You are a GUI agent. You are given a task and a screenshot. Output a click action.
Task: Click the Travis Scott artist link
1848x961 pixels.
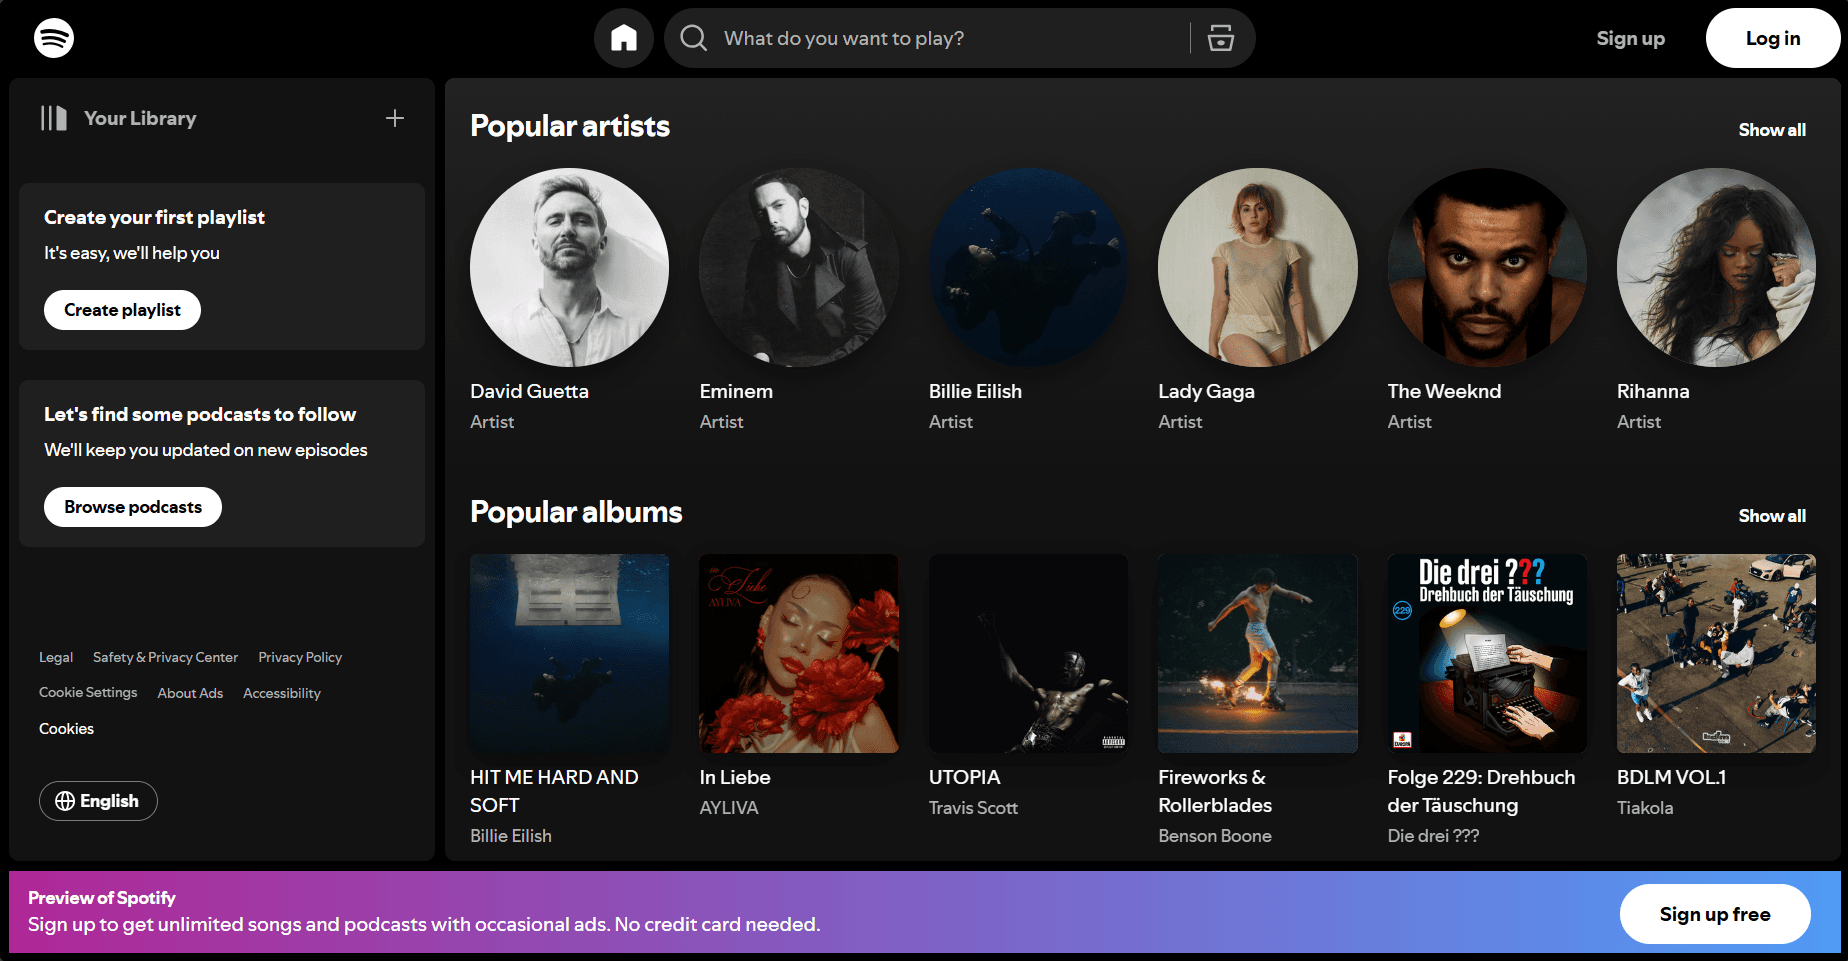click(973, 808)
